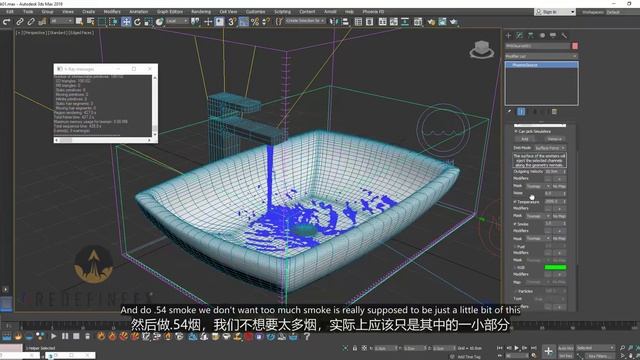Toggle the Angle Snap button
The height and width of the screenshot is (360, 640).
[243, 22]
